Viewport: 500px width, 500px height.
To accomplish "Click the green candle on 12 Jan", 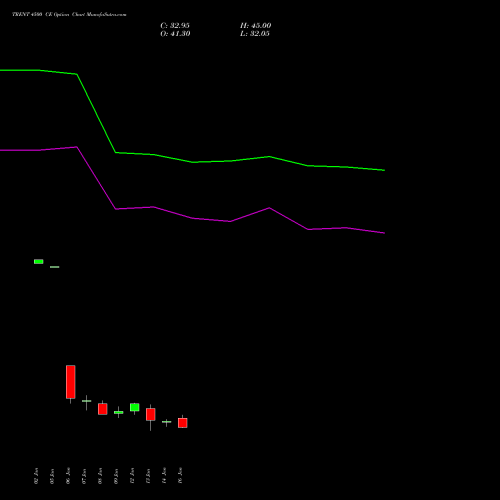I will 135,407.
